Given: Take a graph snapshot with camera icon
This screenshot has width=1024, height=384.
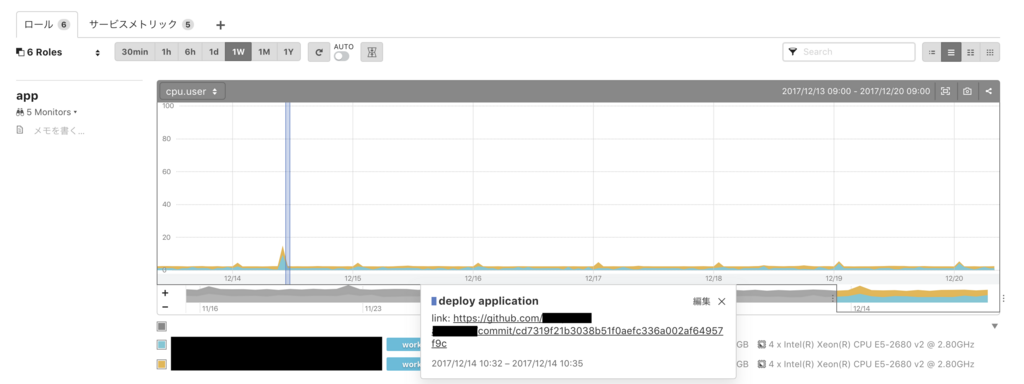Looking at the screenshot, I should pos(967,91).
